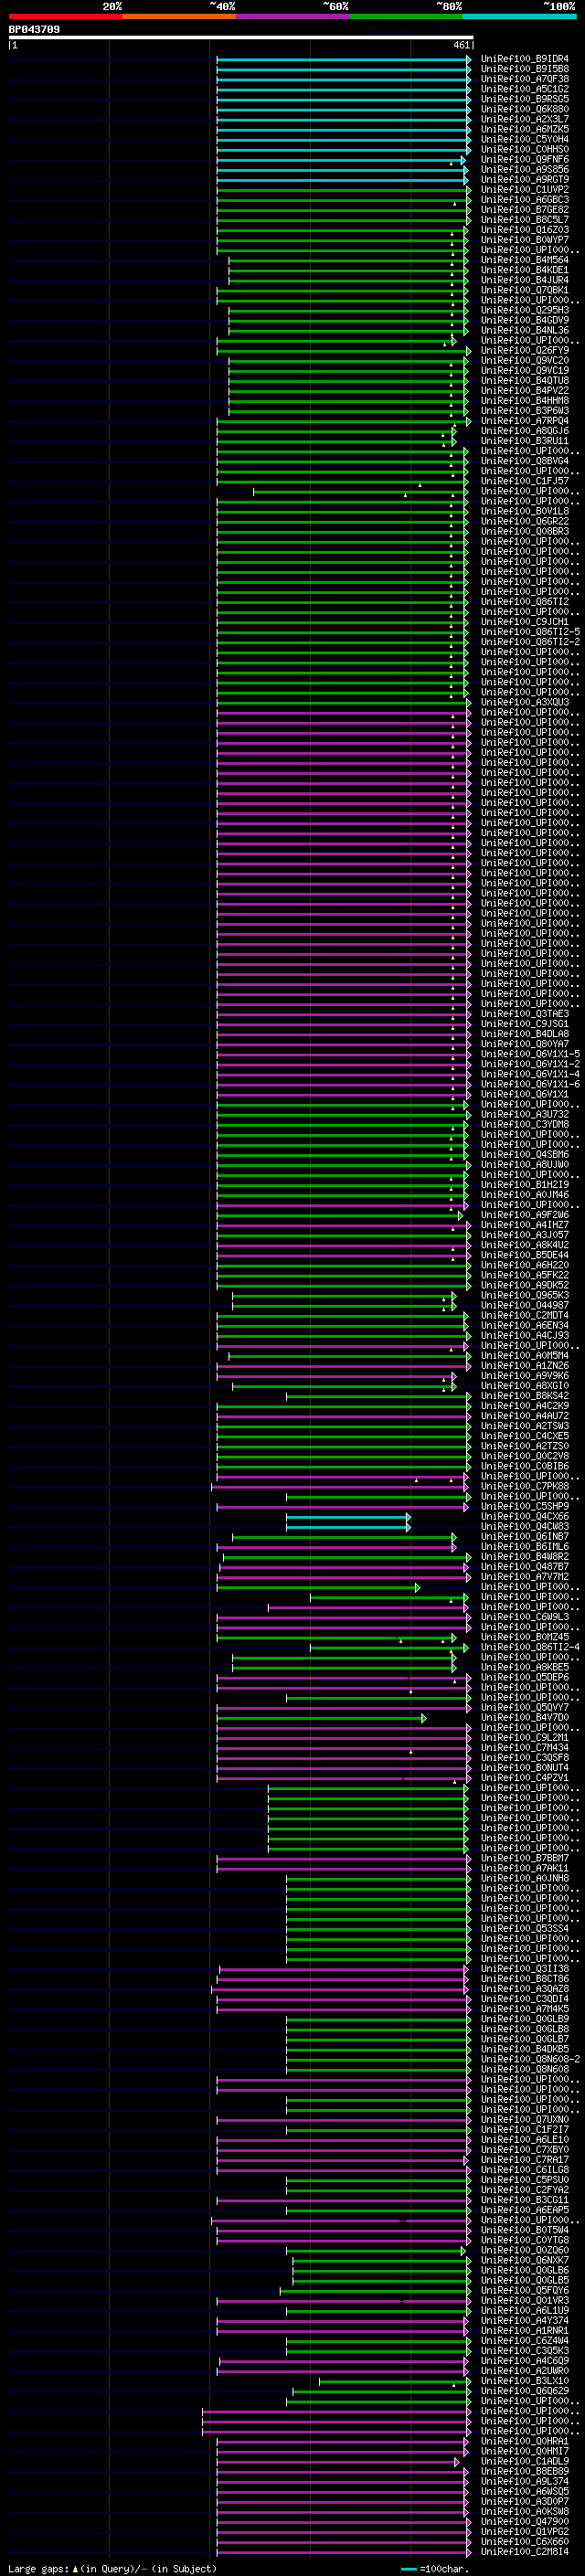Open the UniRef100_C0HHS0 label
The height and width of the screenshot is (2576, 585).
[x=524, y=149]
